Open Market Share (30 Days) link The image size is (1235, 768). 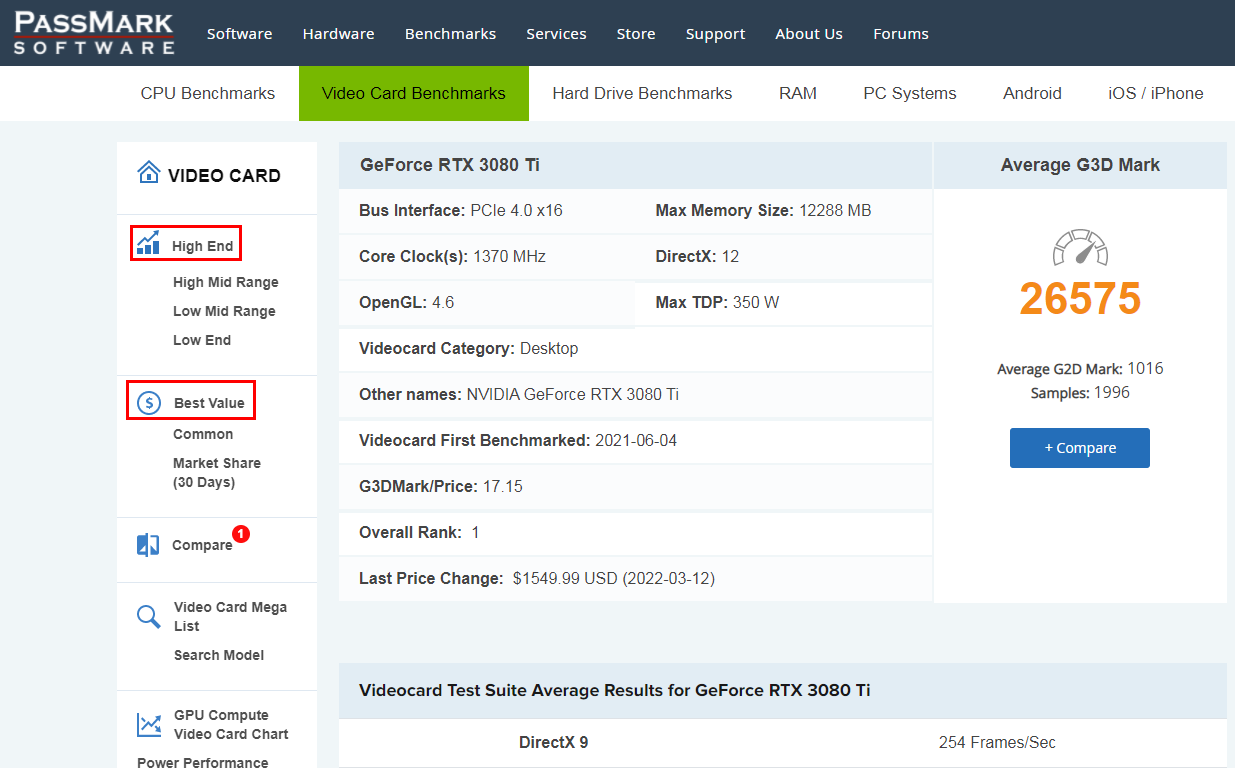217,472
